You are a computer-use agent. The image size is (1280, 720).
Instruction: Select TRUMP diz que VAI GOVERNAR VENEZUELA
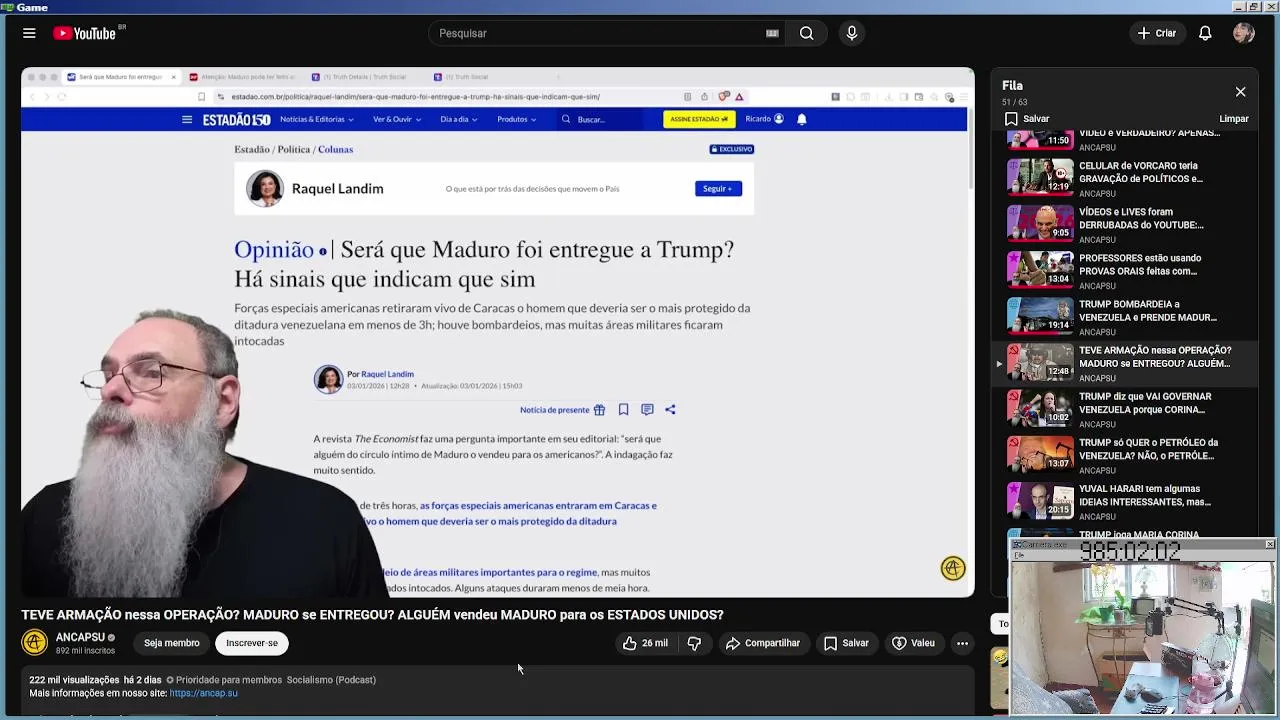point(1126,408)
